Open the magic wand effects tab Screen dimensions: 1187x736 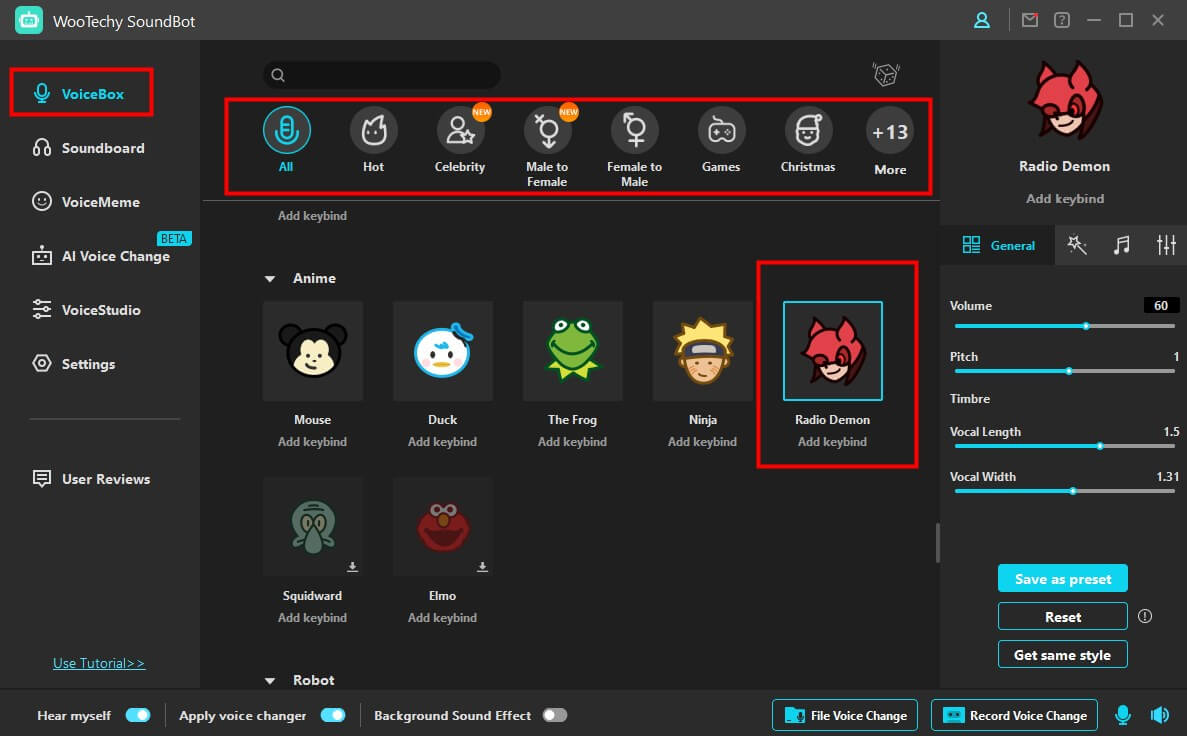[1077, 245]
